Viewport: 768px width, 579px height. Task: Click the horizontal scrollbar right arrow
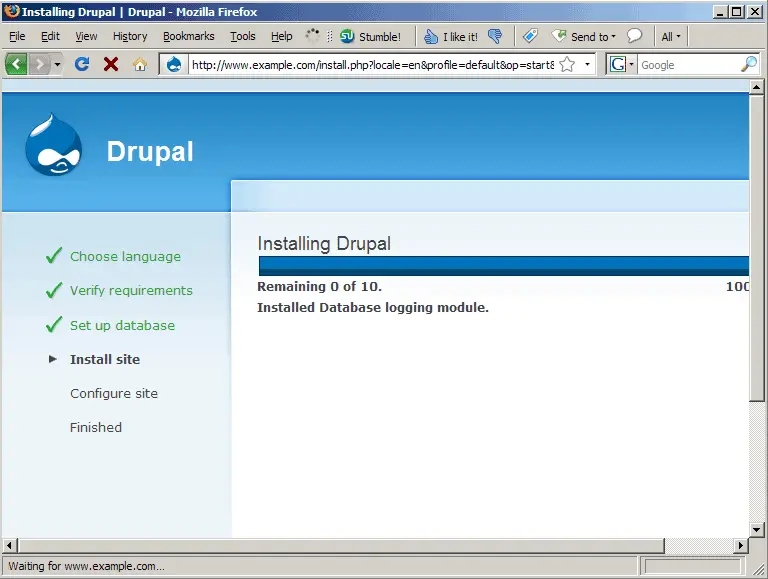pyautogui.click(x=741, y=545)
